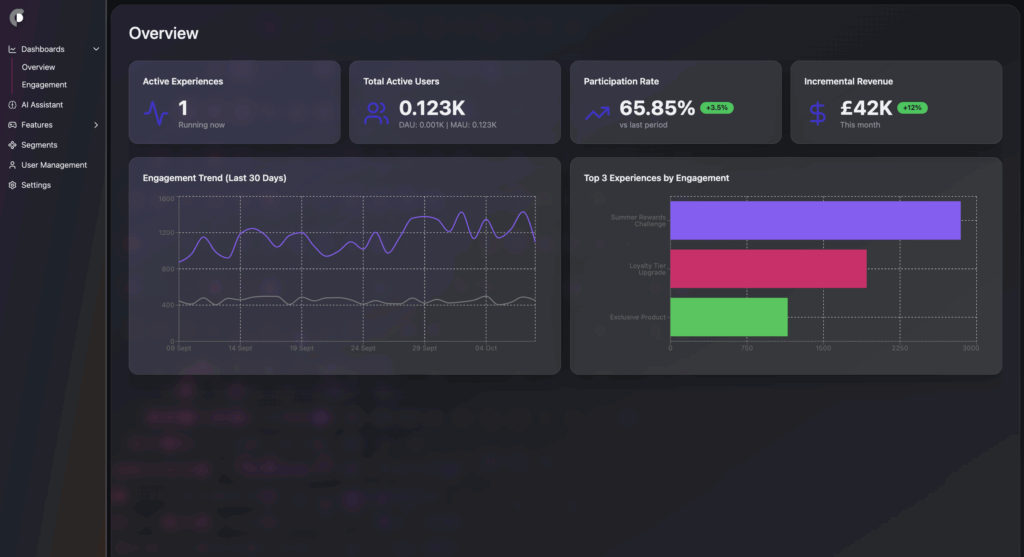
Task: Click the Segments icon in sidebar
Action: point(12,145)
